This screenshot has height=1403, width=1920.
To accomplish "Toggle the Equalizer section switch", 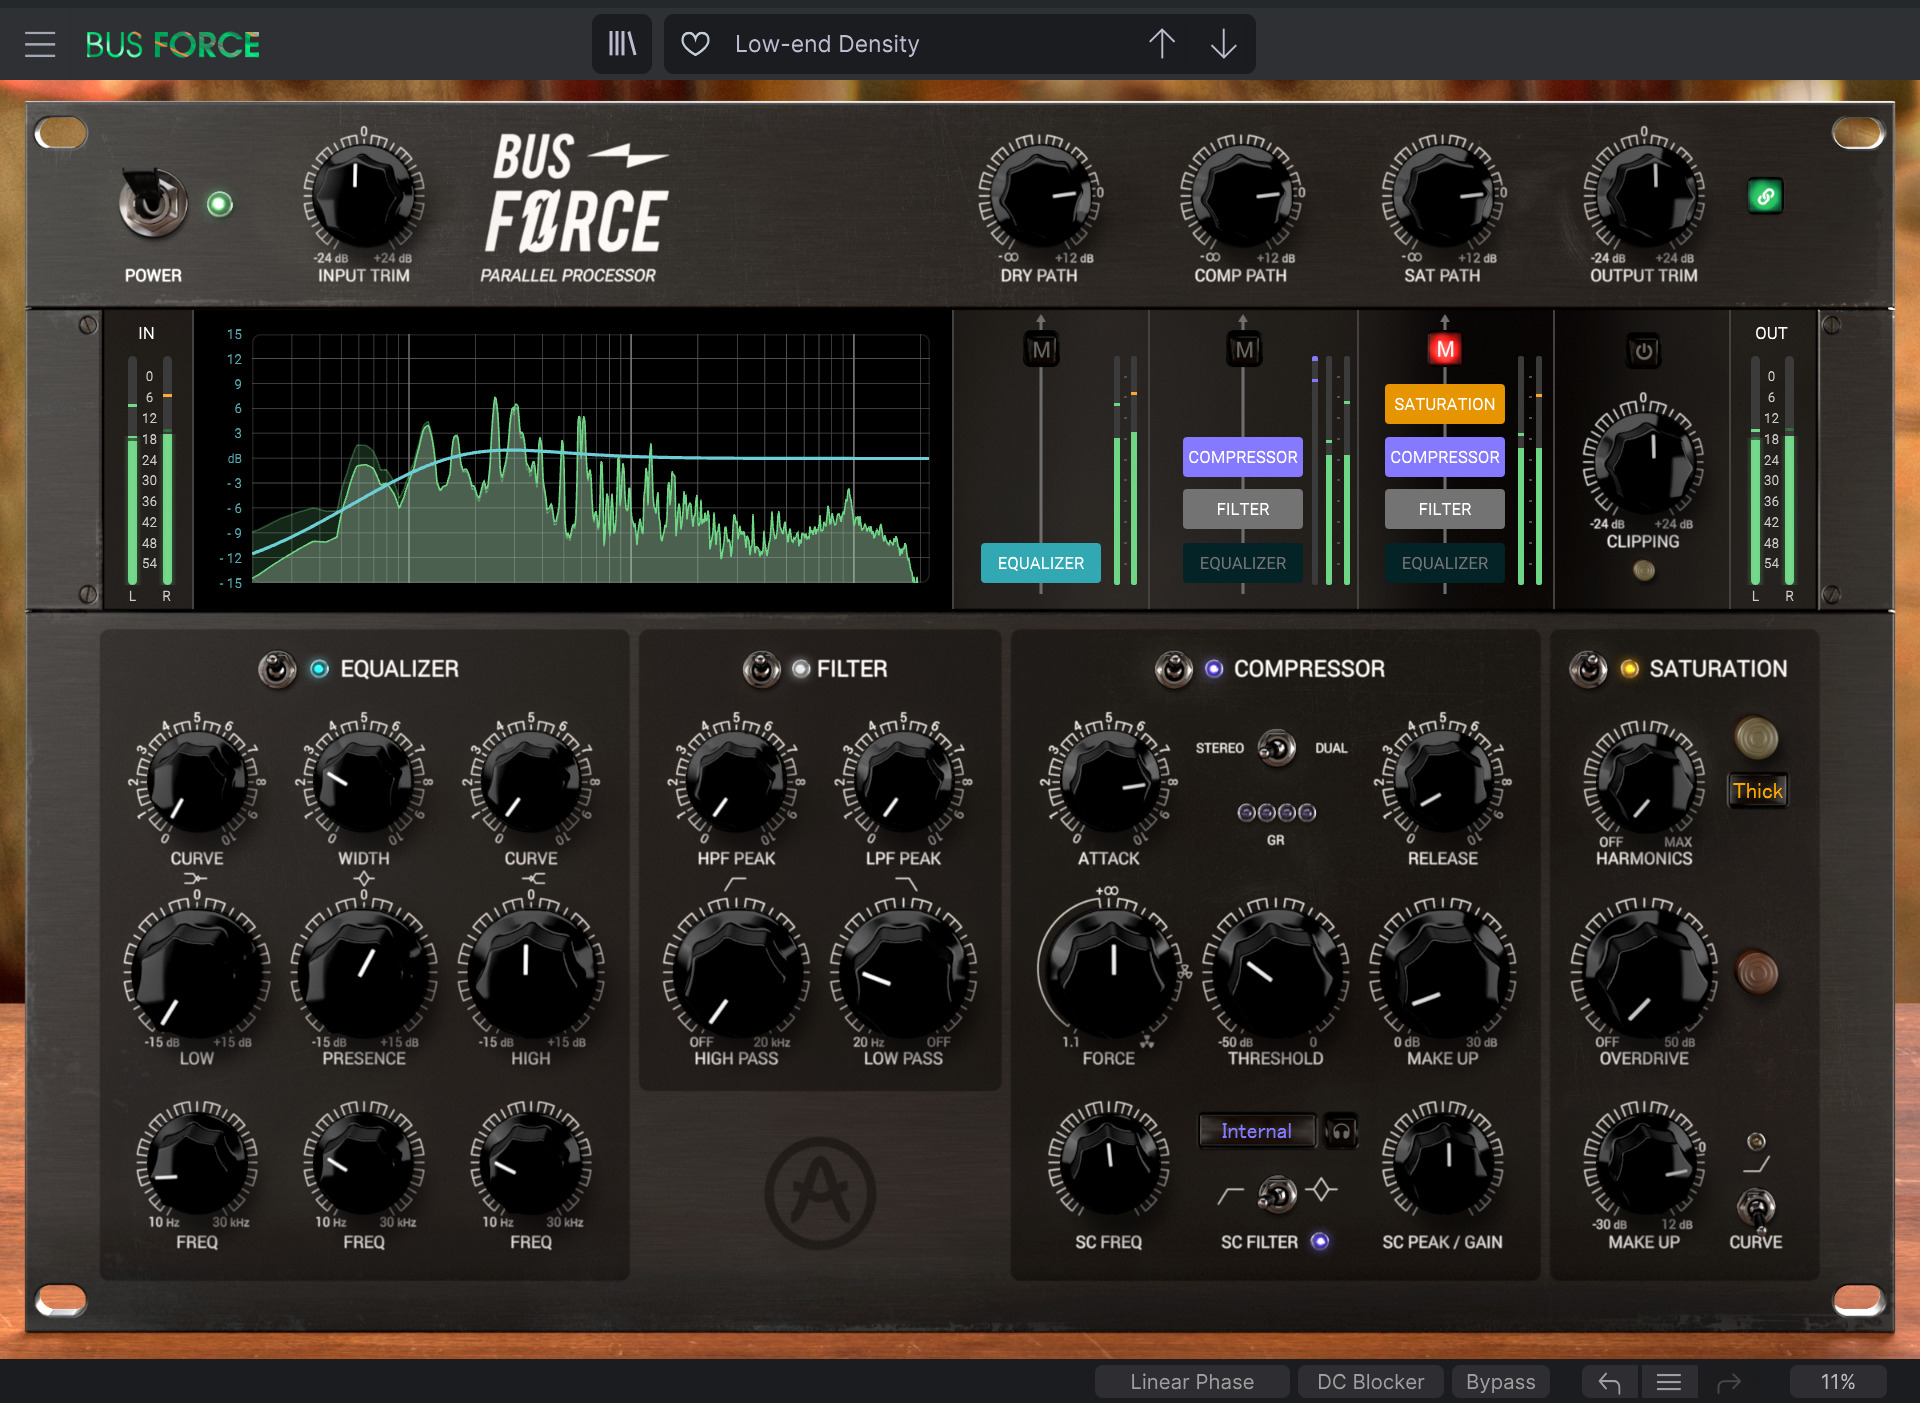I will (278, 669).
